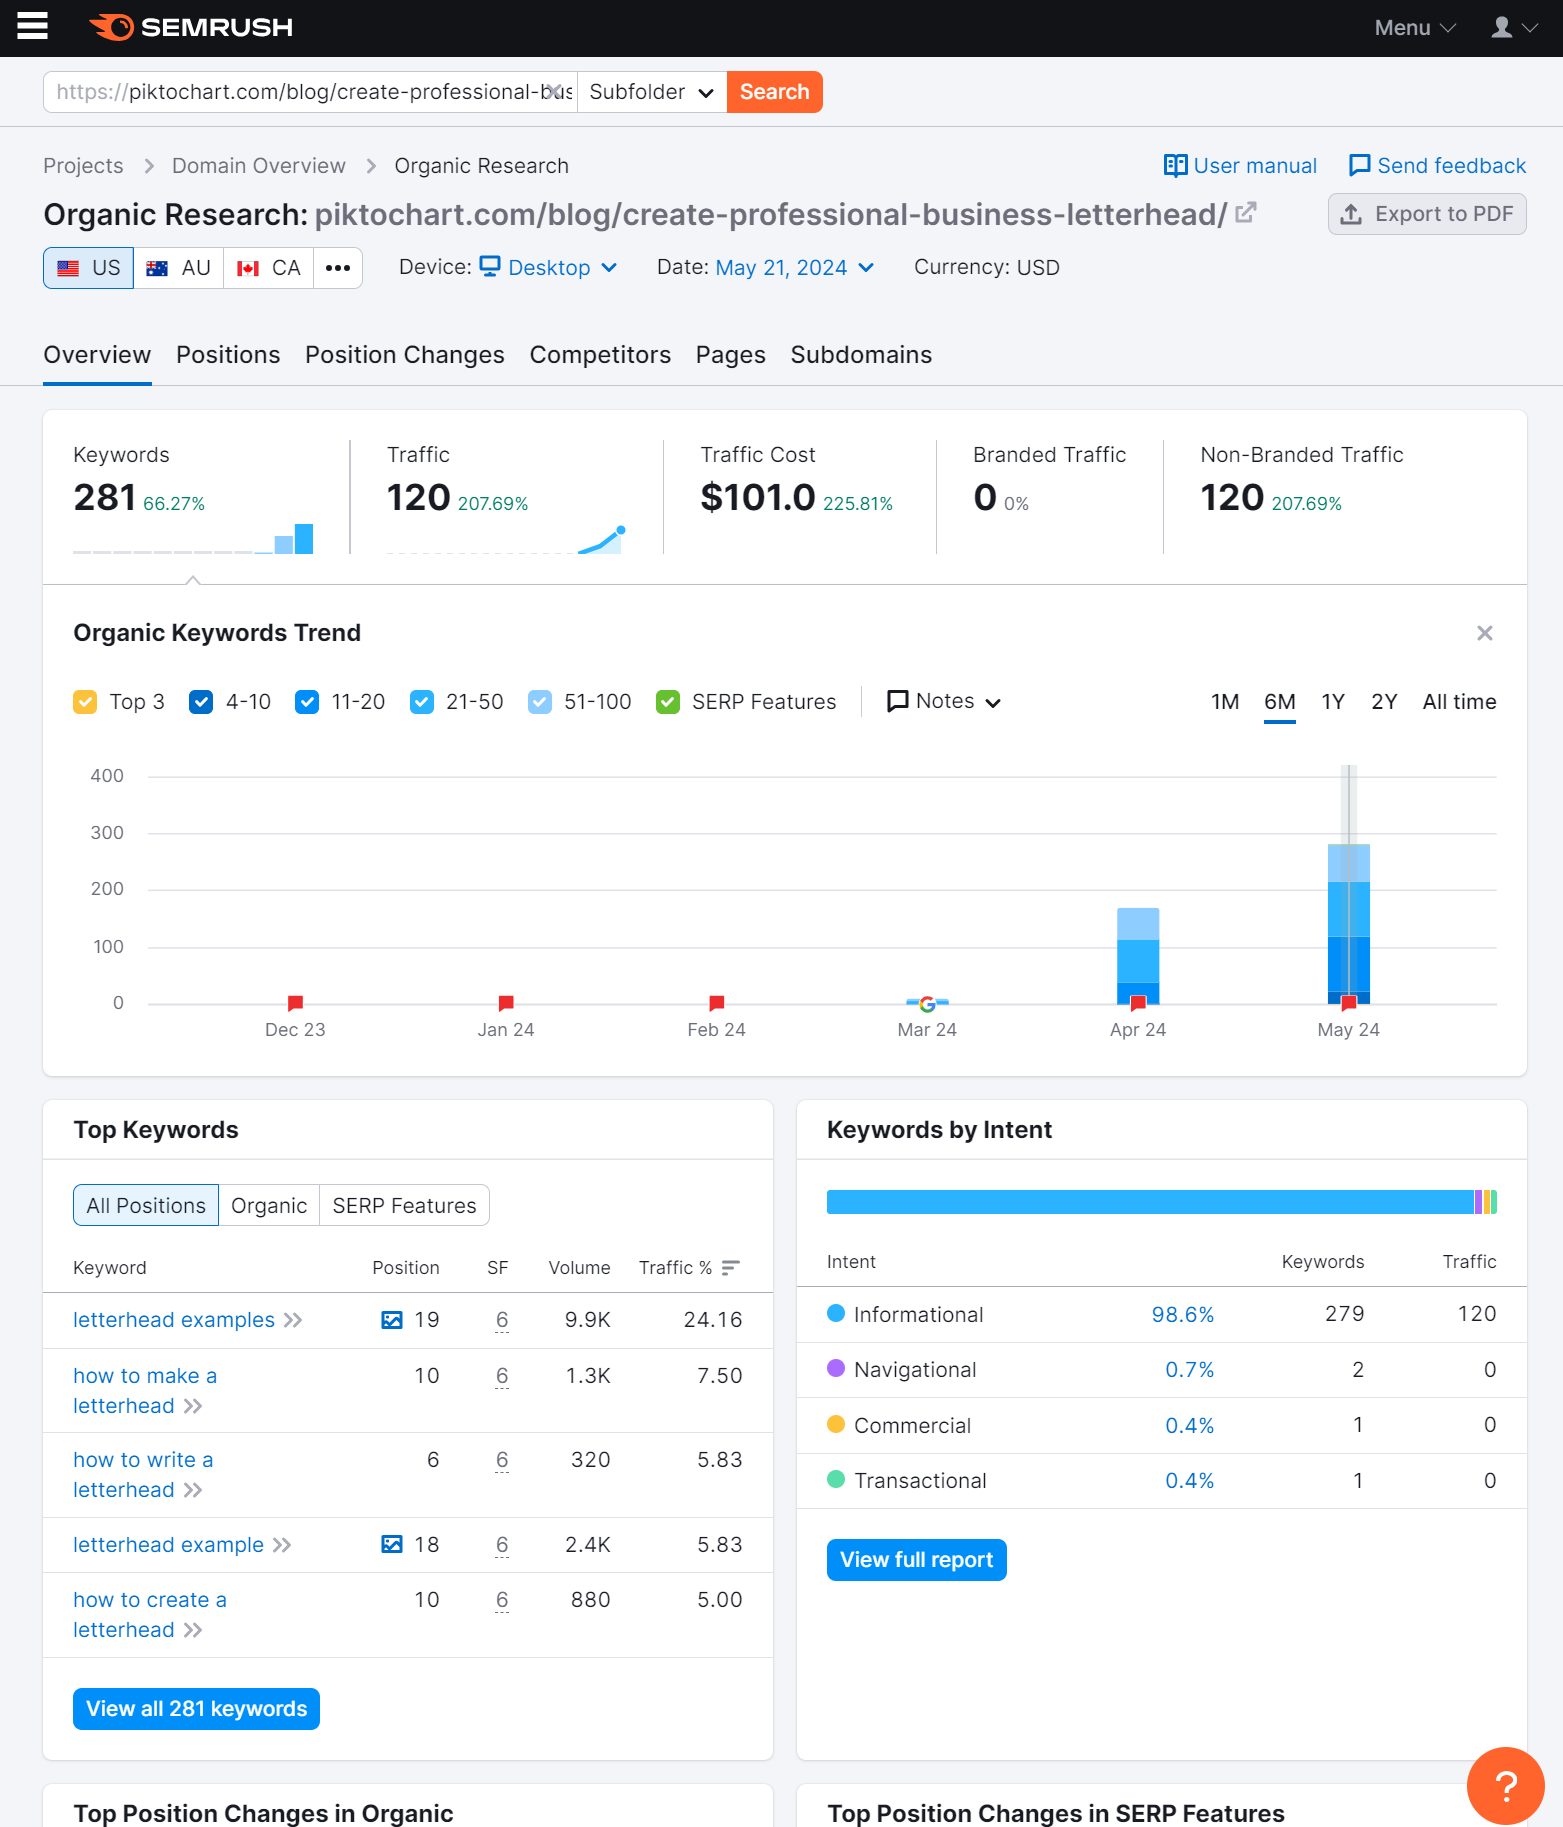This screenshot has width=1563, height=1827.
Task: Click the red note flag at Dec 23
Action: [x=295, y=1002]
